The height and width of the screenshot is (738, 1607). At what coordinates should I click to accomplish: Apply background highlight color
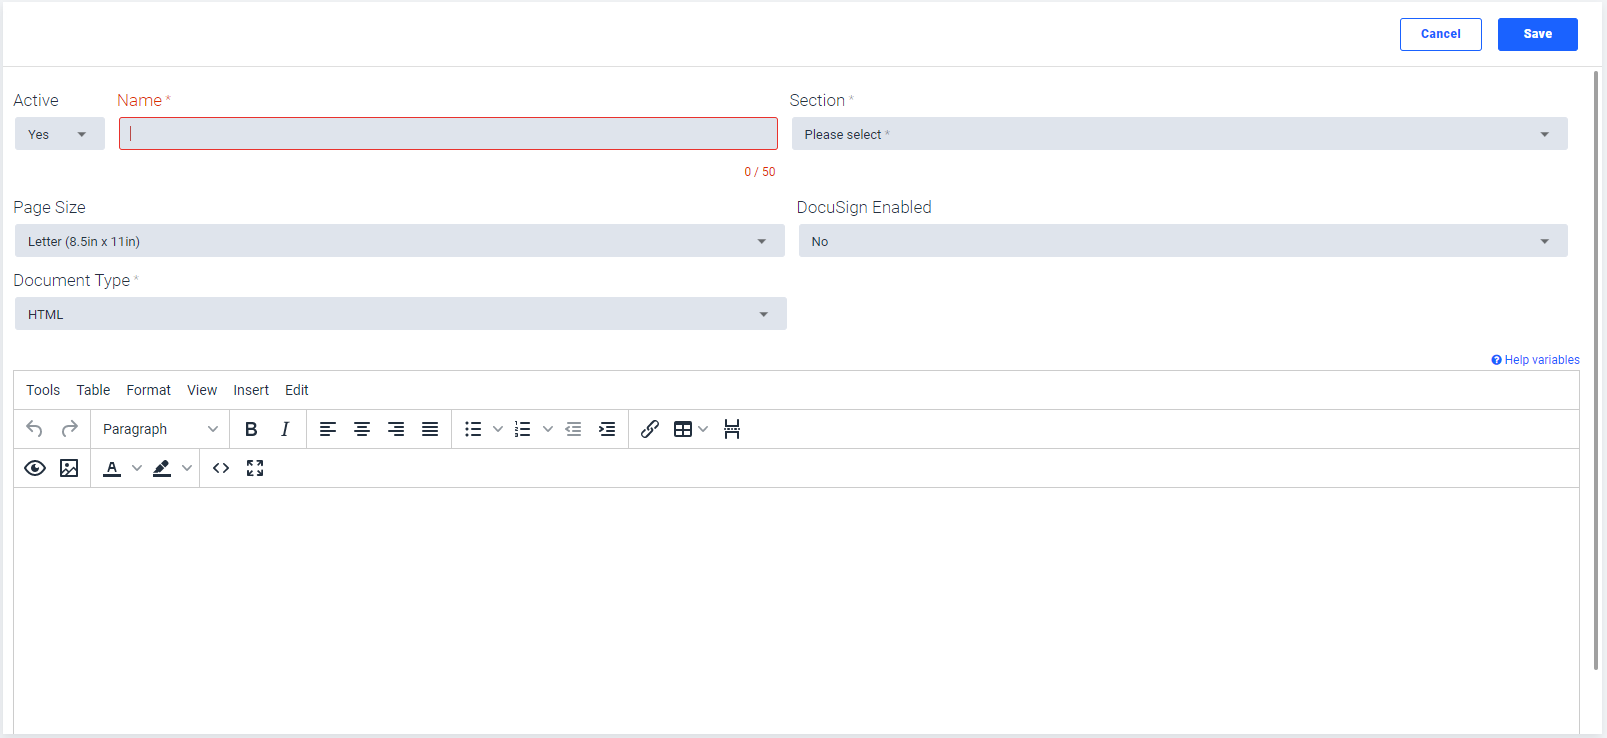(162, 468)
